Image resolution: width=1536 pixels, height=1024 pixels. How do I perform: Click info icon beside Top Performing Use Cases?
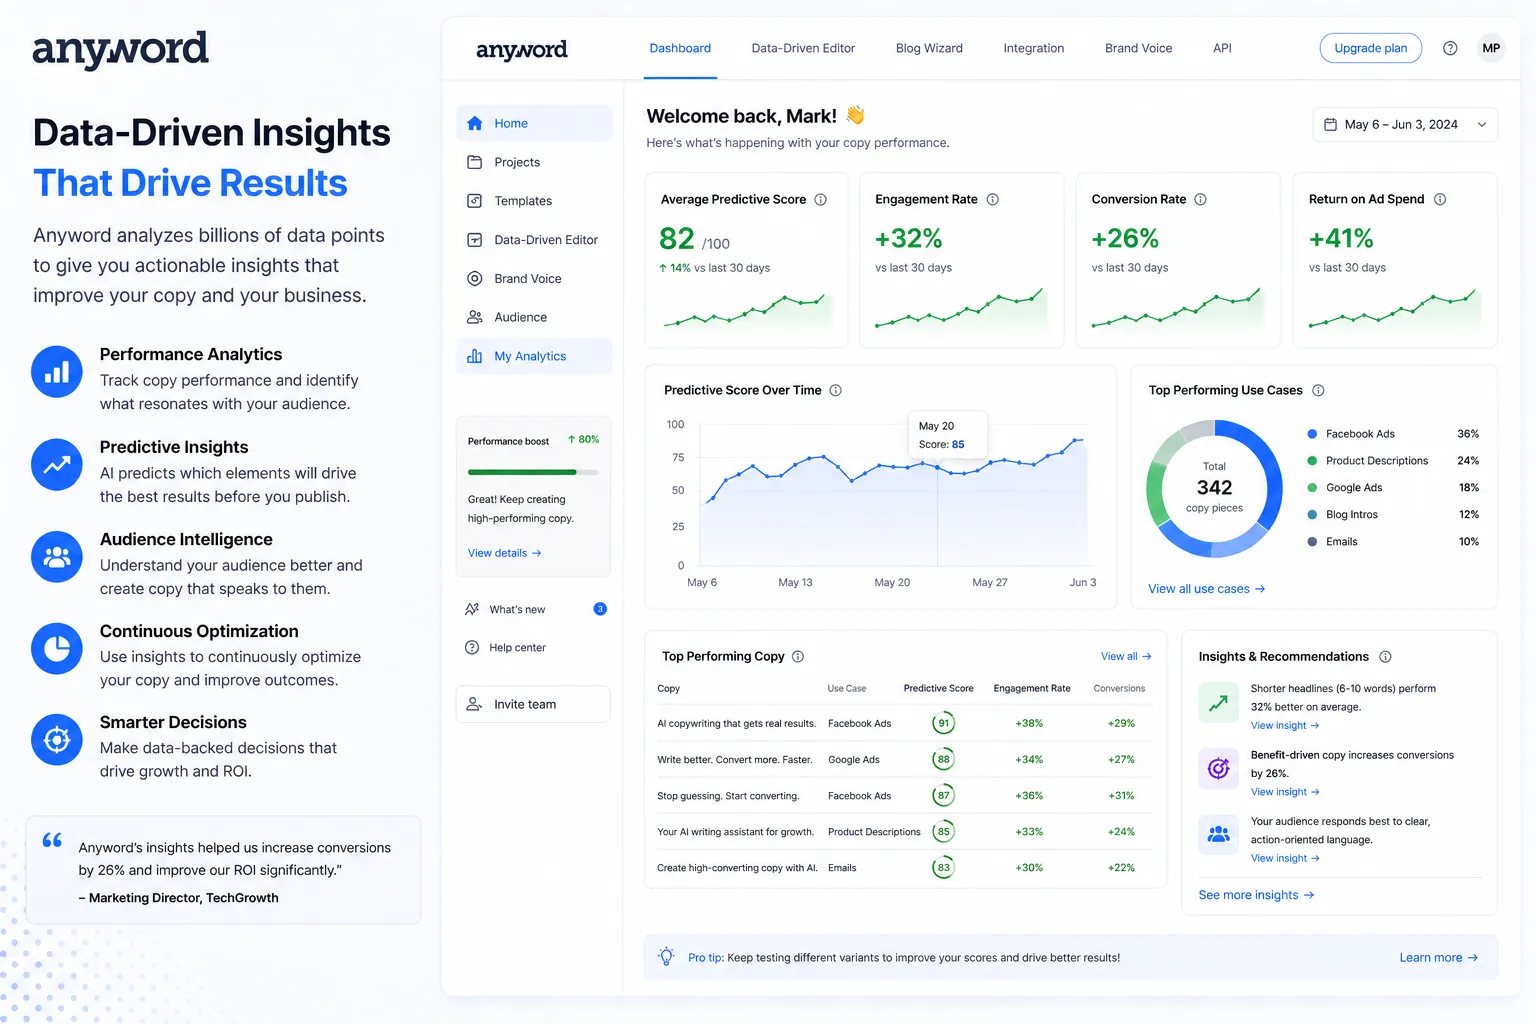point(1318,390)
